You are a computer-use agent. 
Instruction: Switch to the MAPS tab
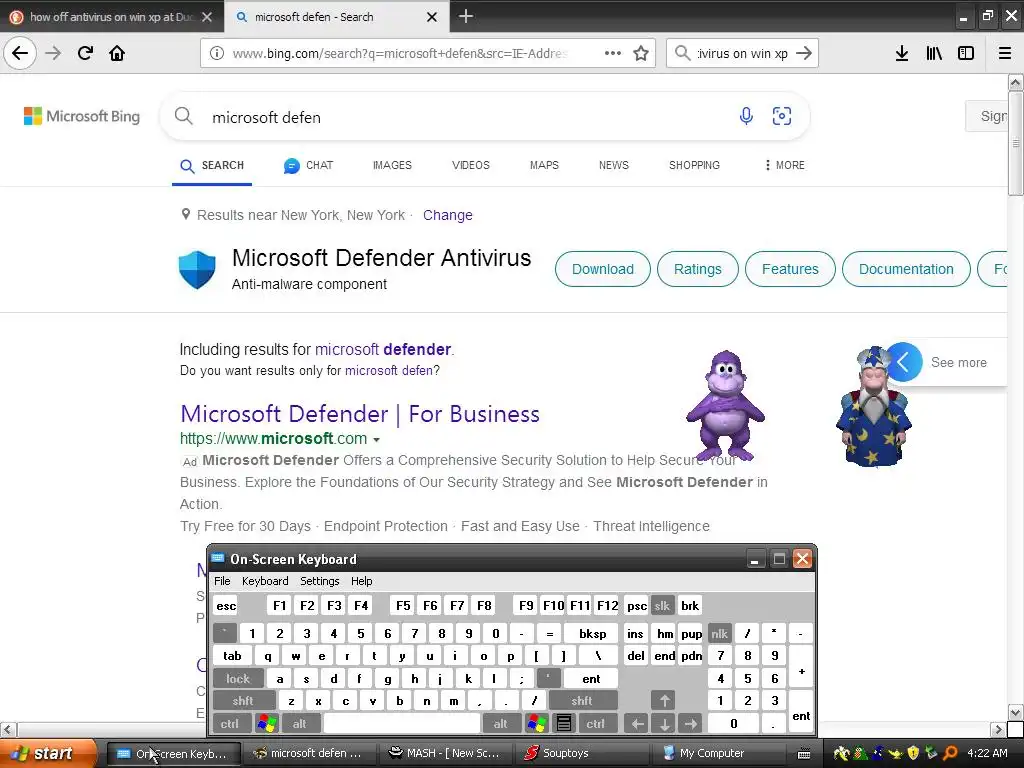click(x=544, y=165)
